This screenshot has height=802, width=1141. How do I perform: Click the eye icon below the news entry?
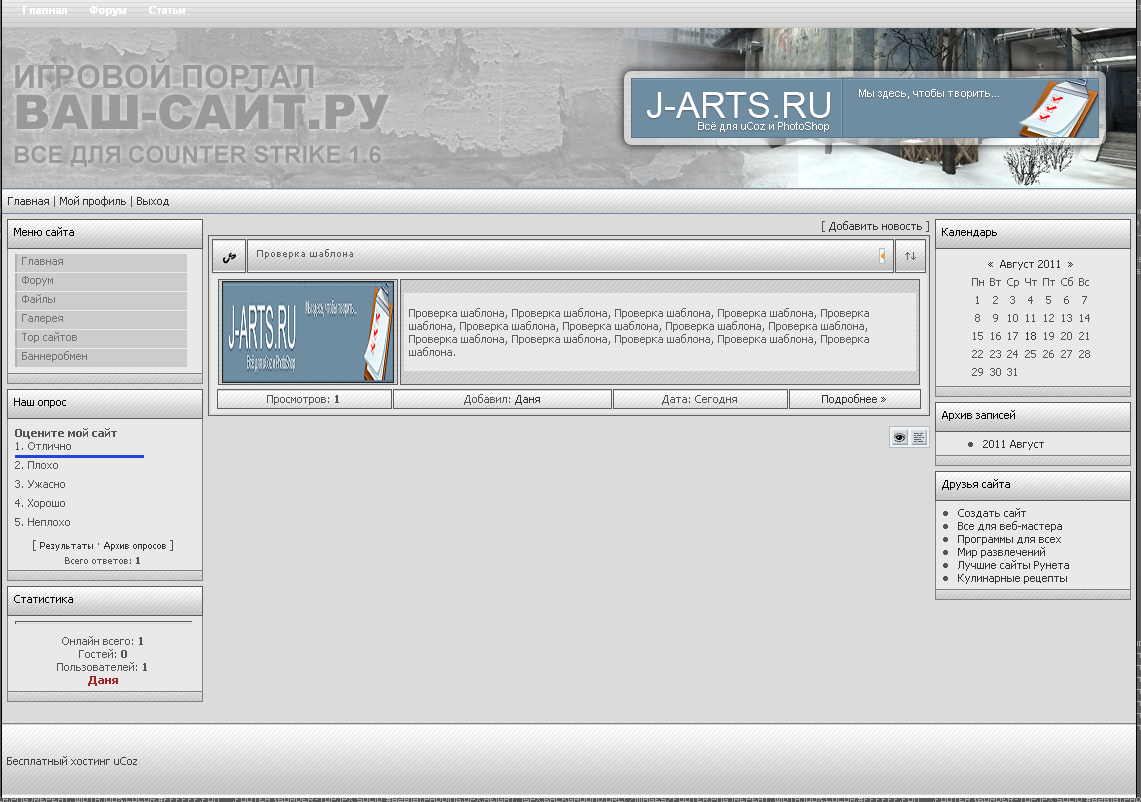point(900,437)
